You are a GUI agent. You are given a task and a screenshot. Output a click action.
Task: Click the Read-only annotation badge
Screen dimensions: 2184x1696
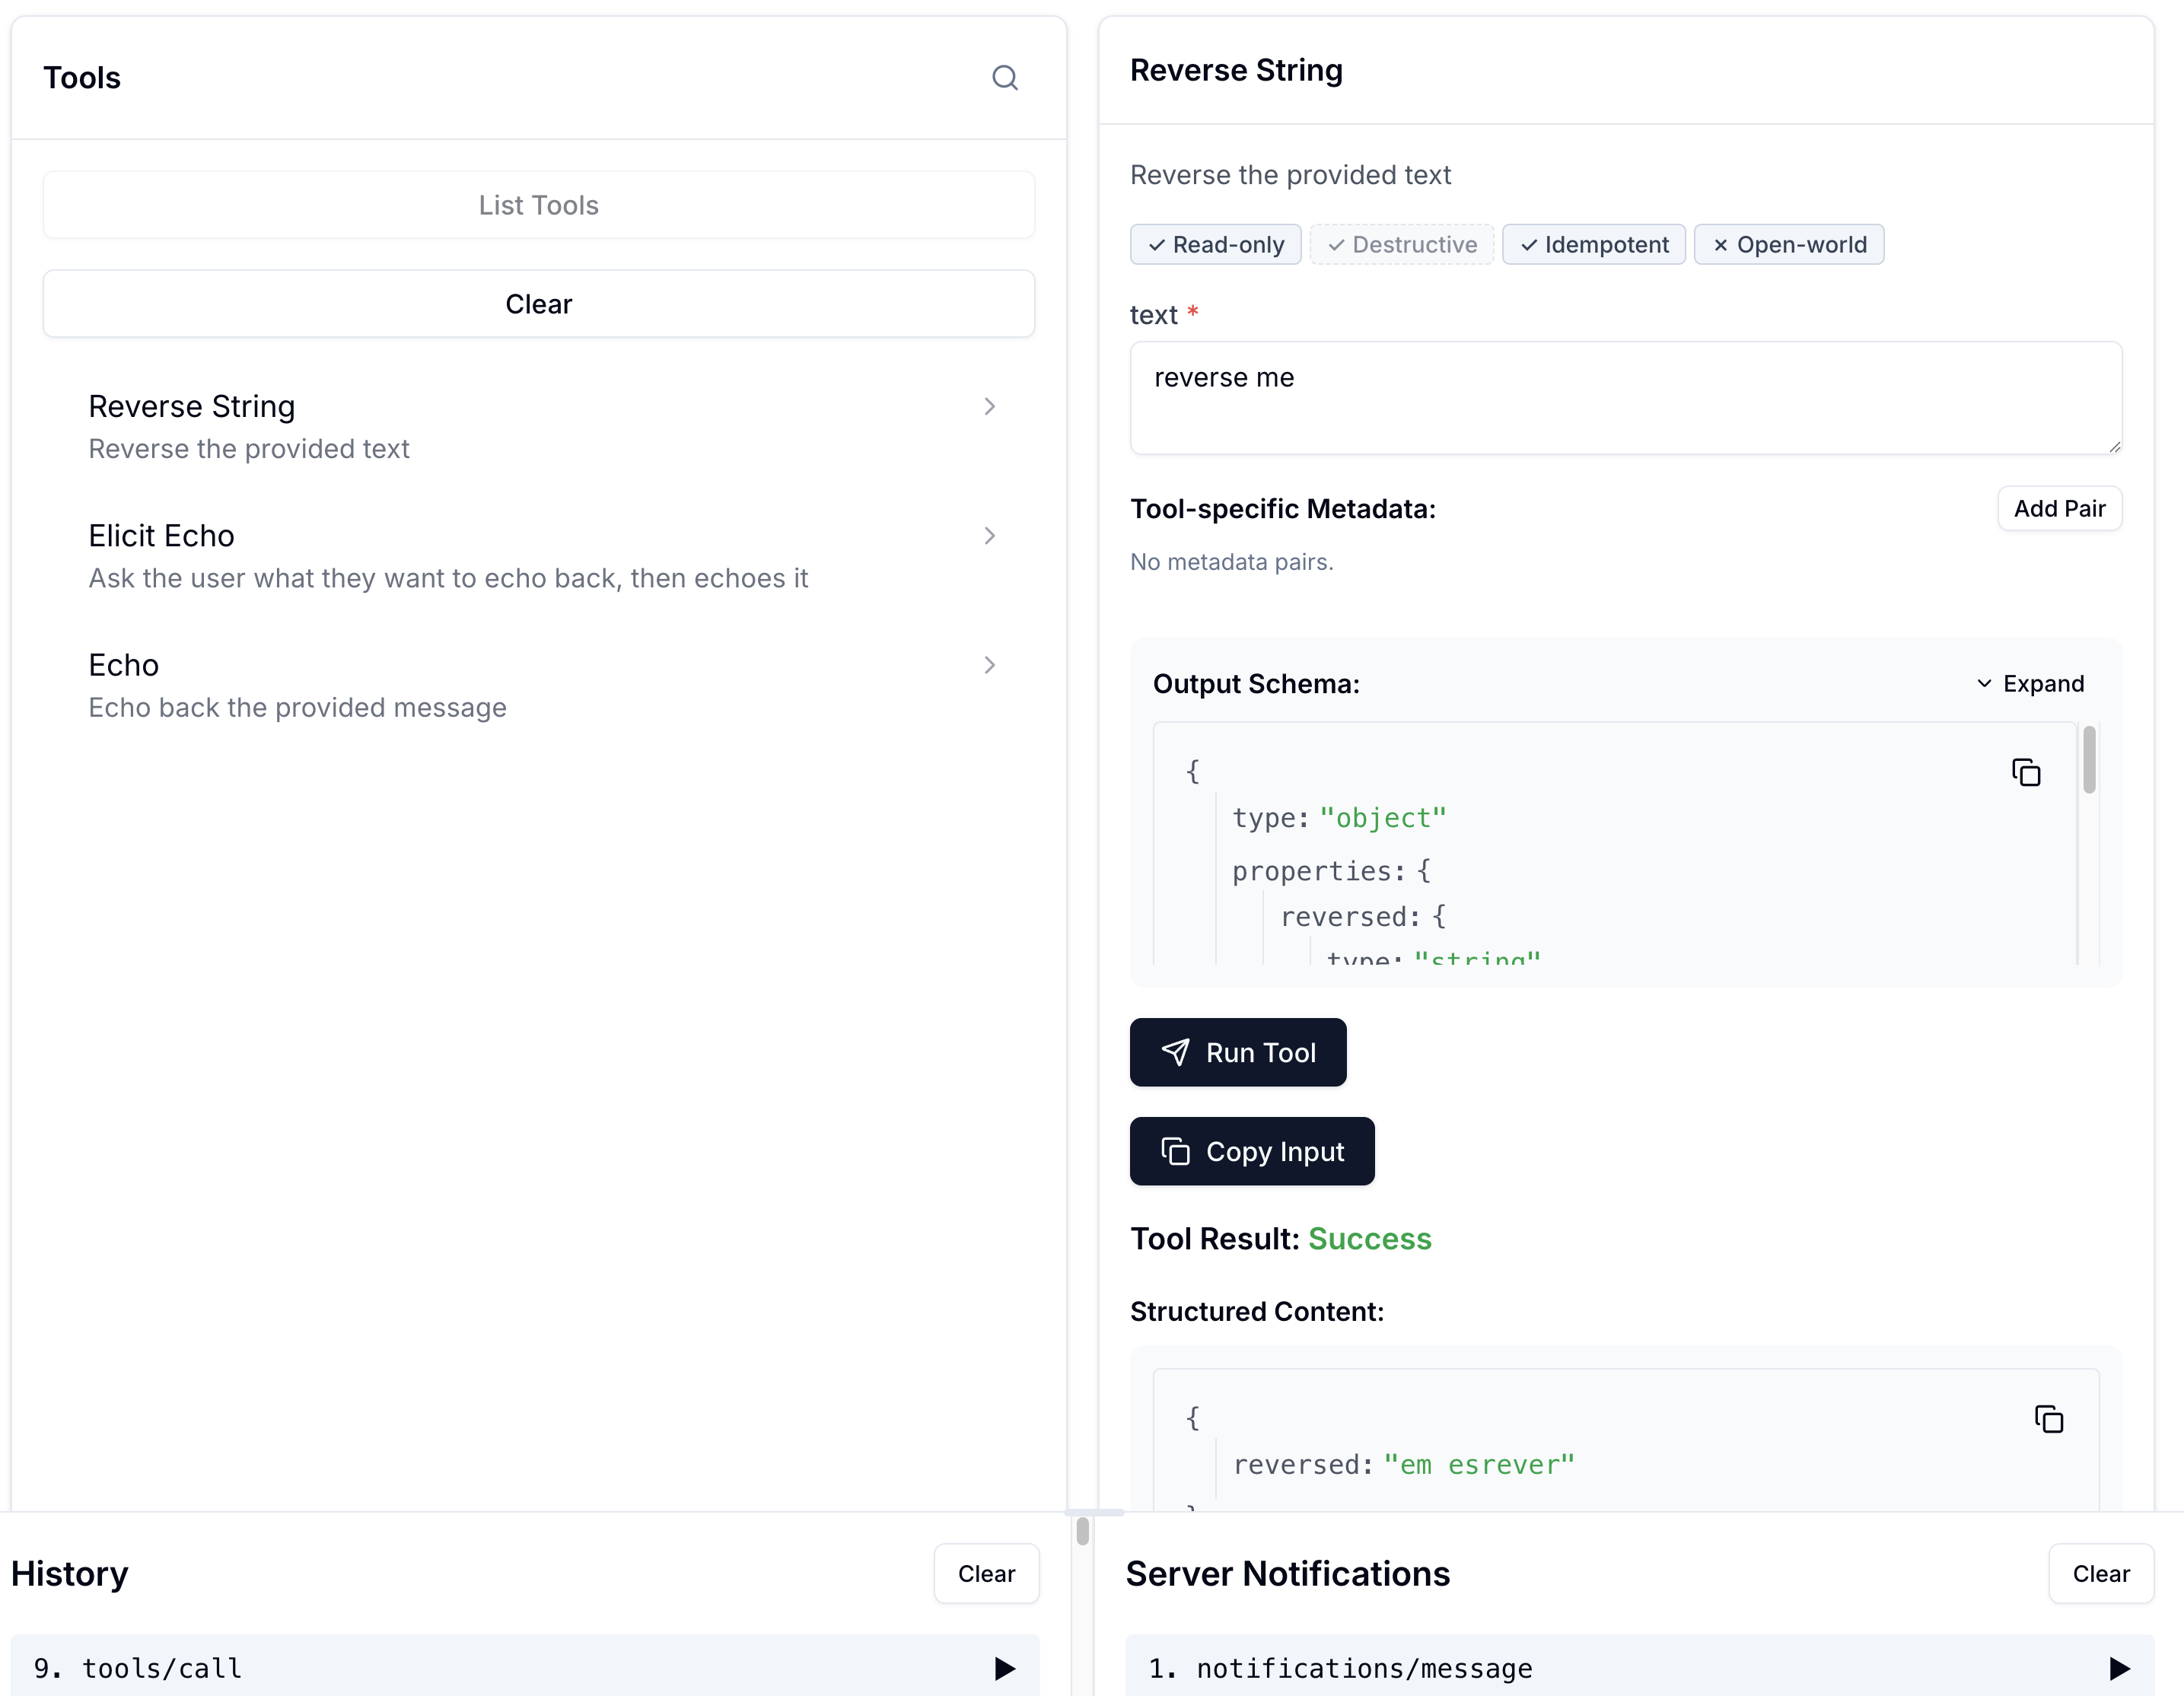click(x=1215, y=245)
